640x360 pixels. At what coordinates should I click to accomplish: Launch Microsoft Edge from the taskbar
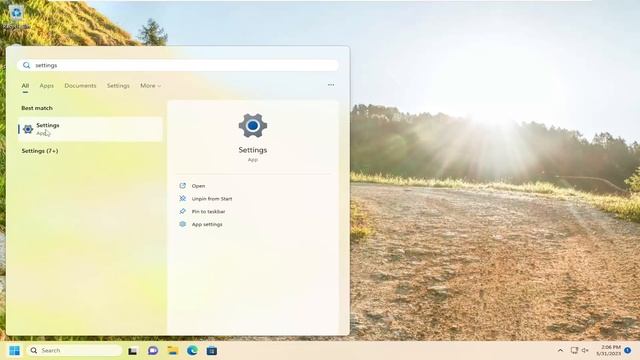pos(192,351)
